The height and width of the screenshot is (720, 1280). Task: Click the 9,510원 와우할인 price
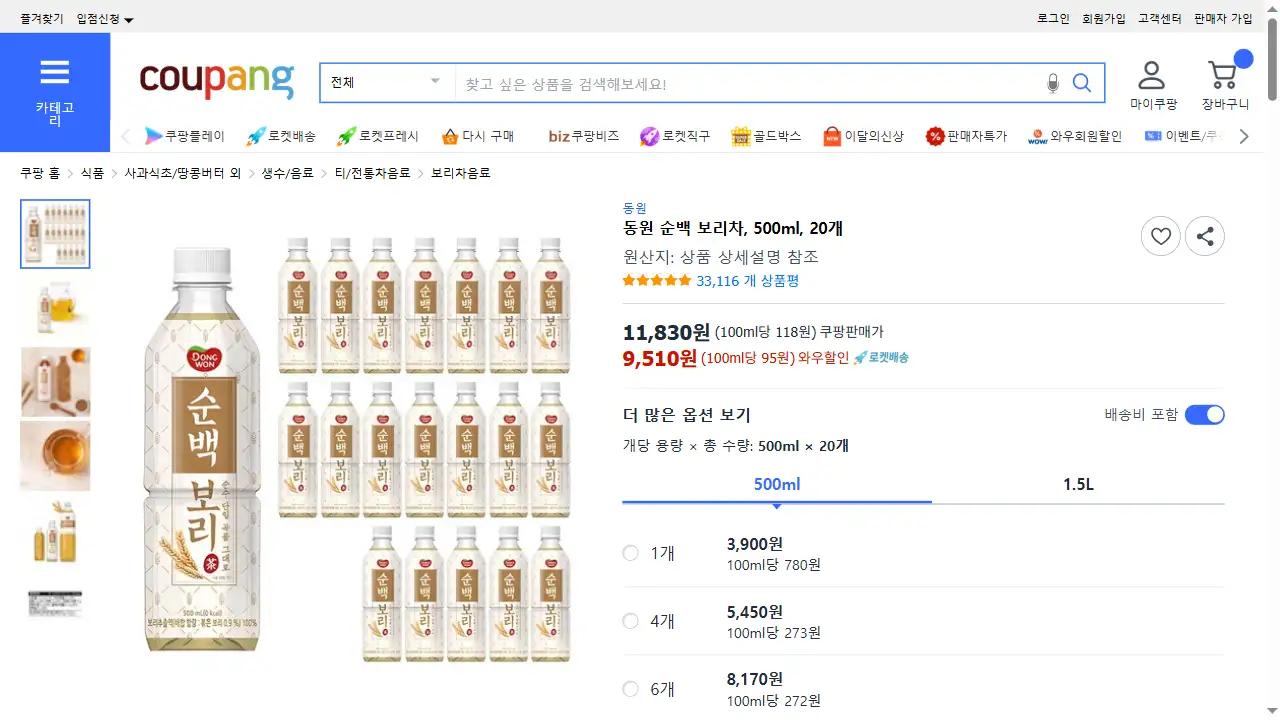coord(660,358)
